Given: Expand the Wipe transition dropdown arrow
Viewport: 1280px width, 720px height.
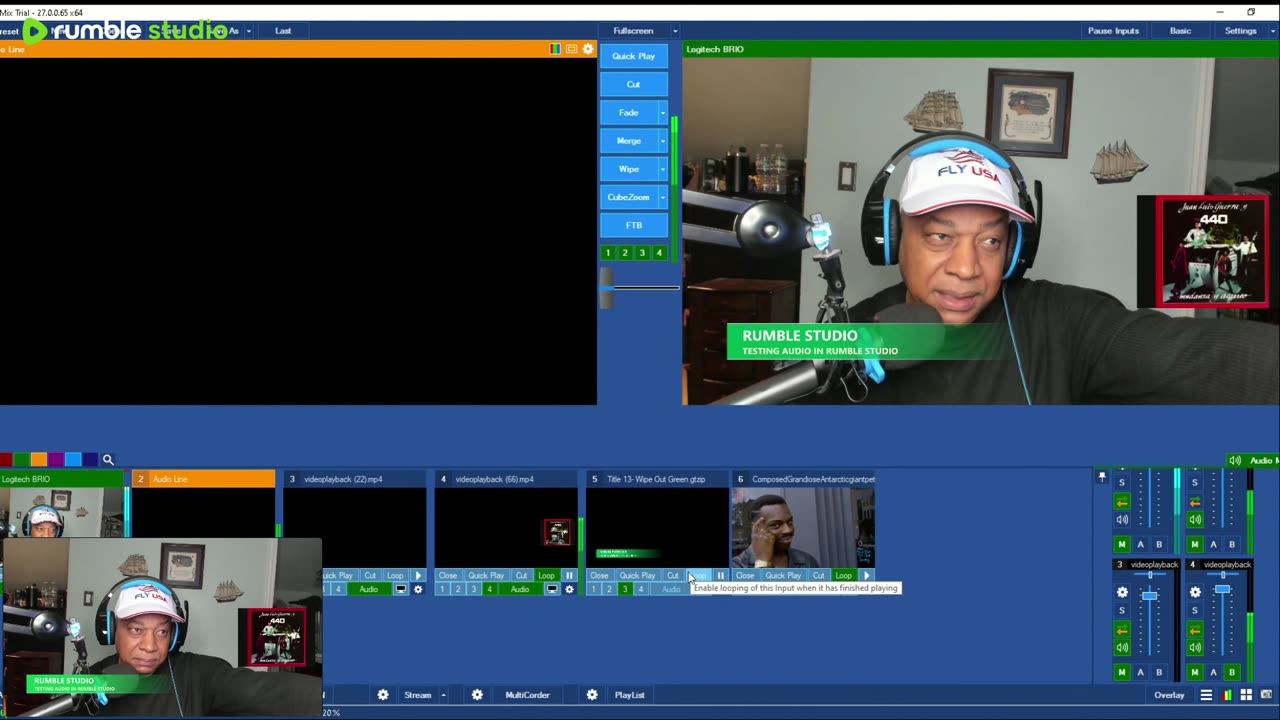Looking at the screenshot, I should tap(662, 169).
